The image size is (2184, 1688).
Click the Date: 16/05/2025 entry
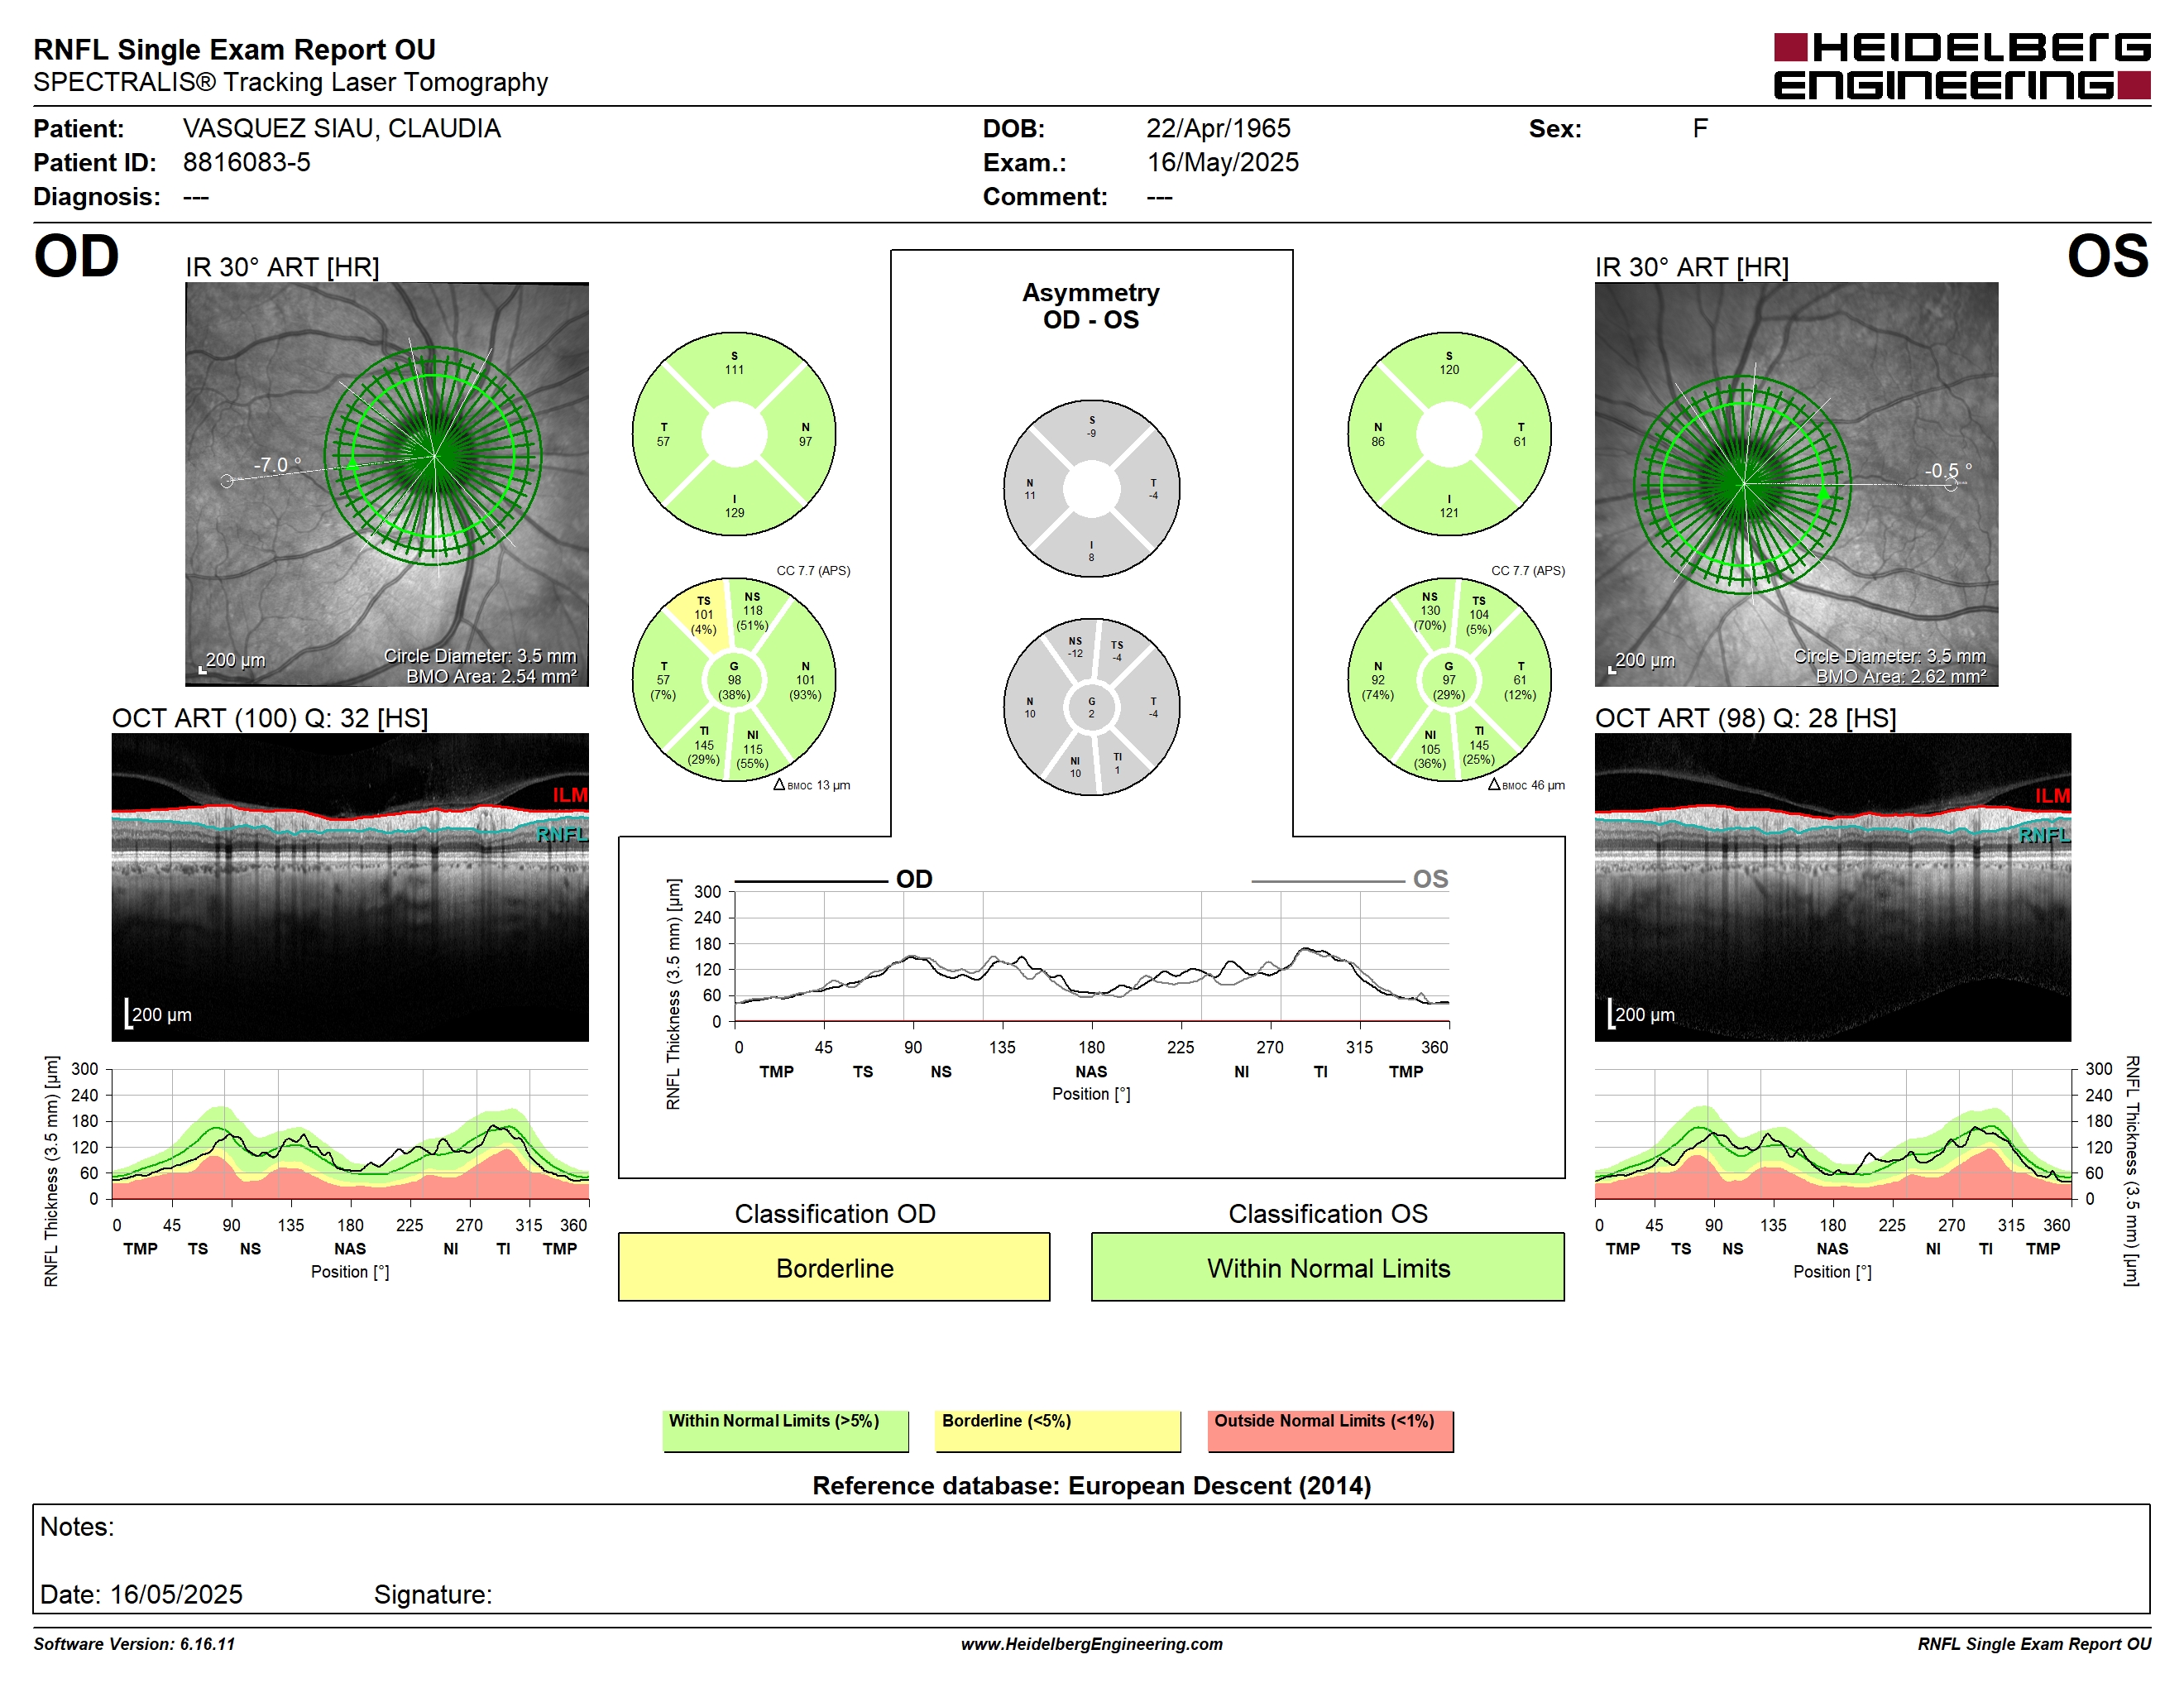pyautogui.click(x=141, y=1594)
